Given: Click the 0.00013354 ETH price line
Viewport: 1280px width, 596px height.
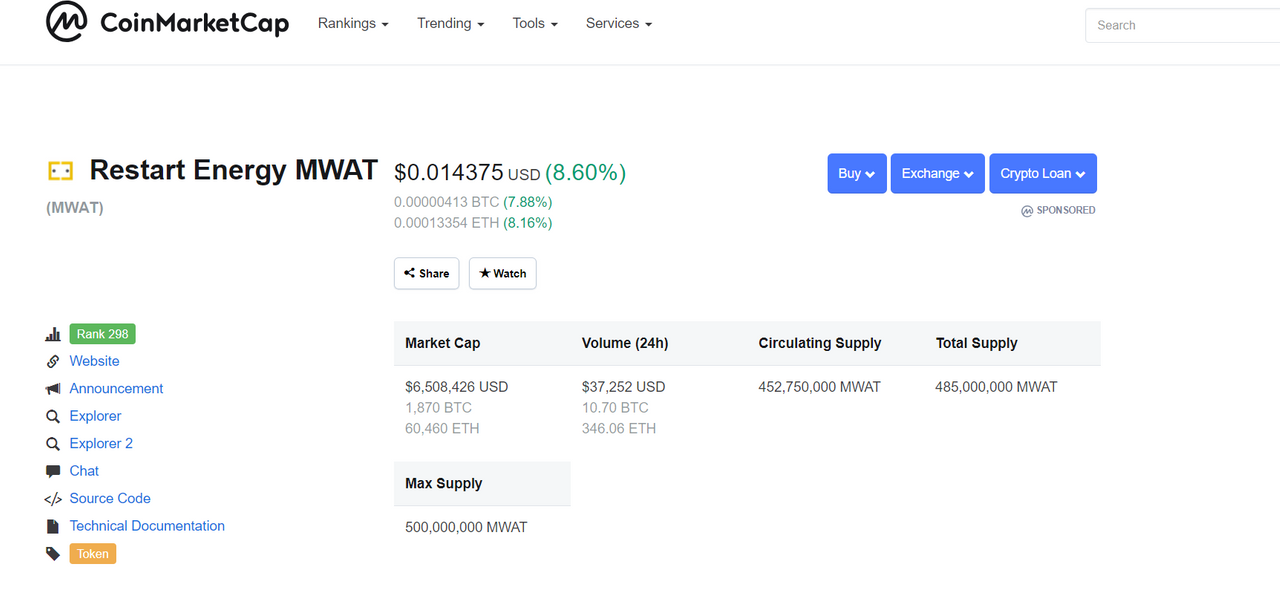Looking at the screenshot, I should point(473,223).
